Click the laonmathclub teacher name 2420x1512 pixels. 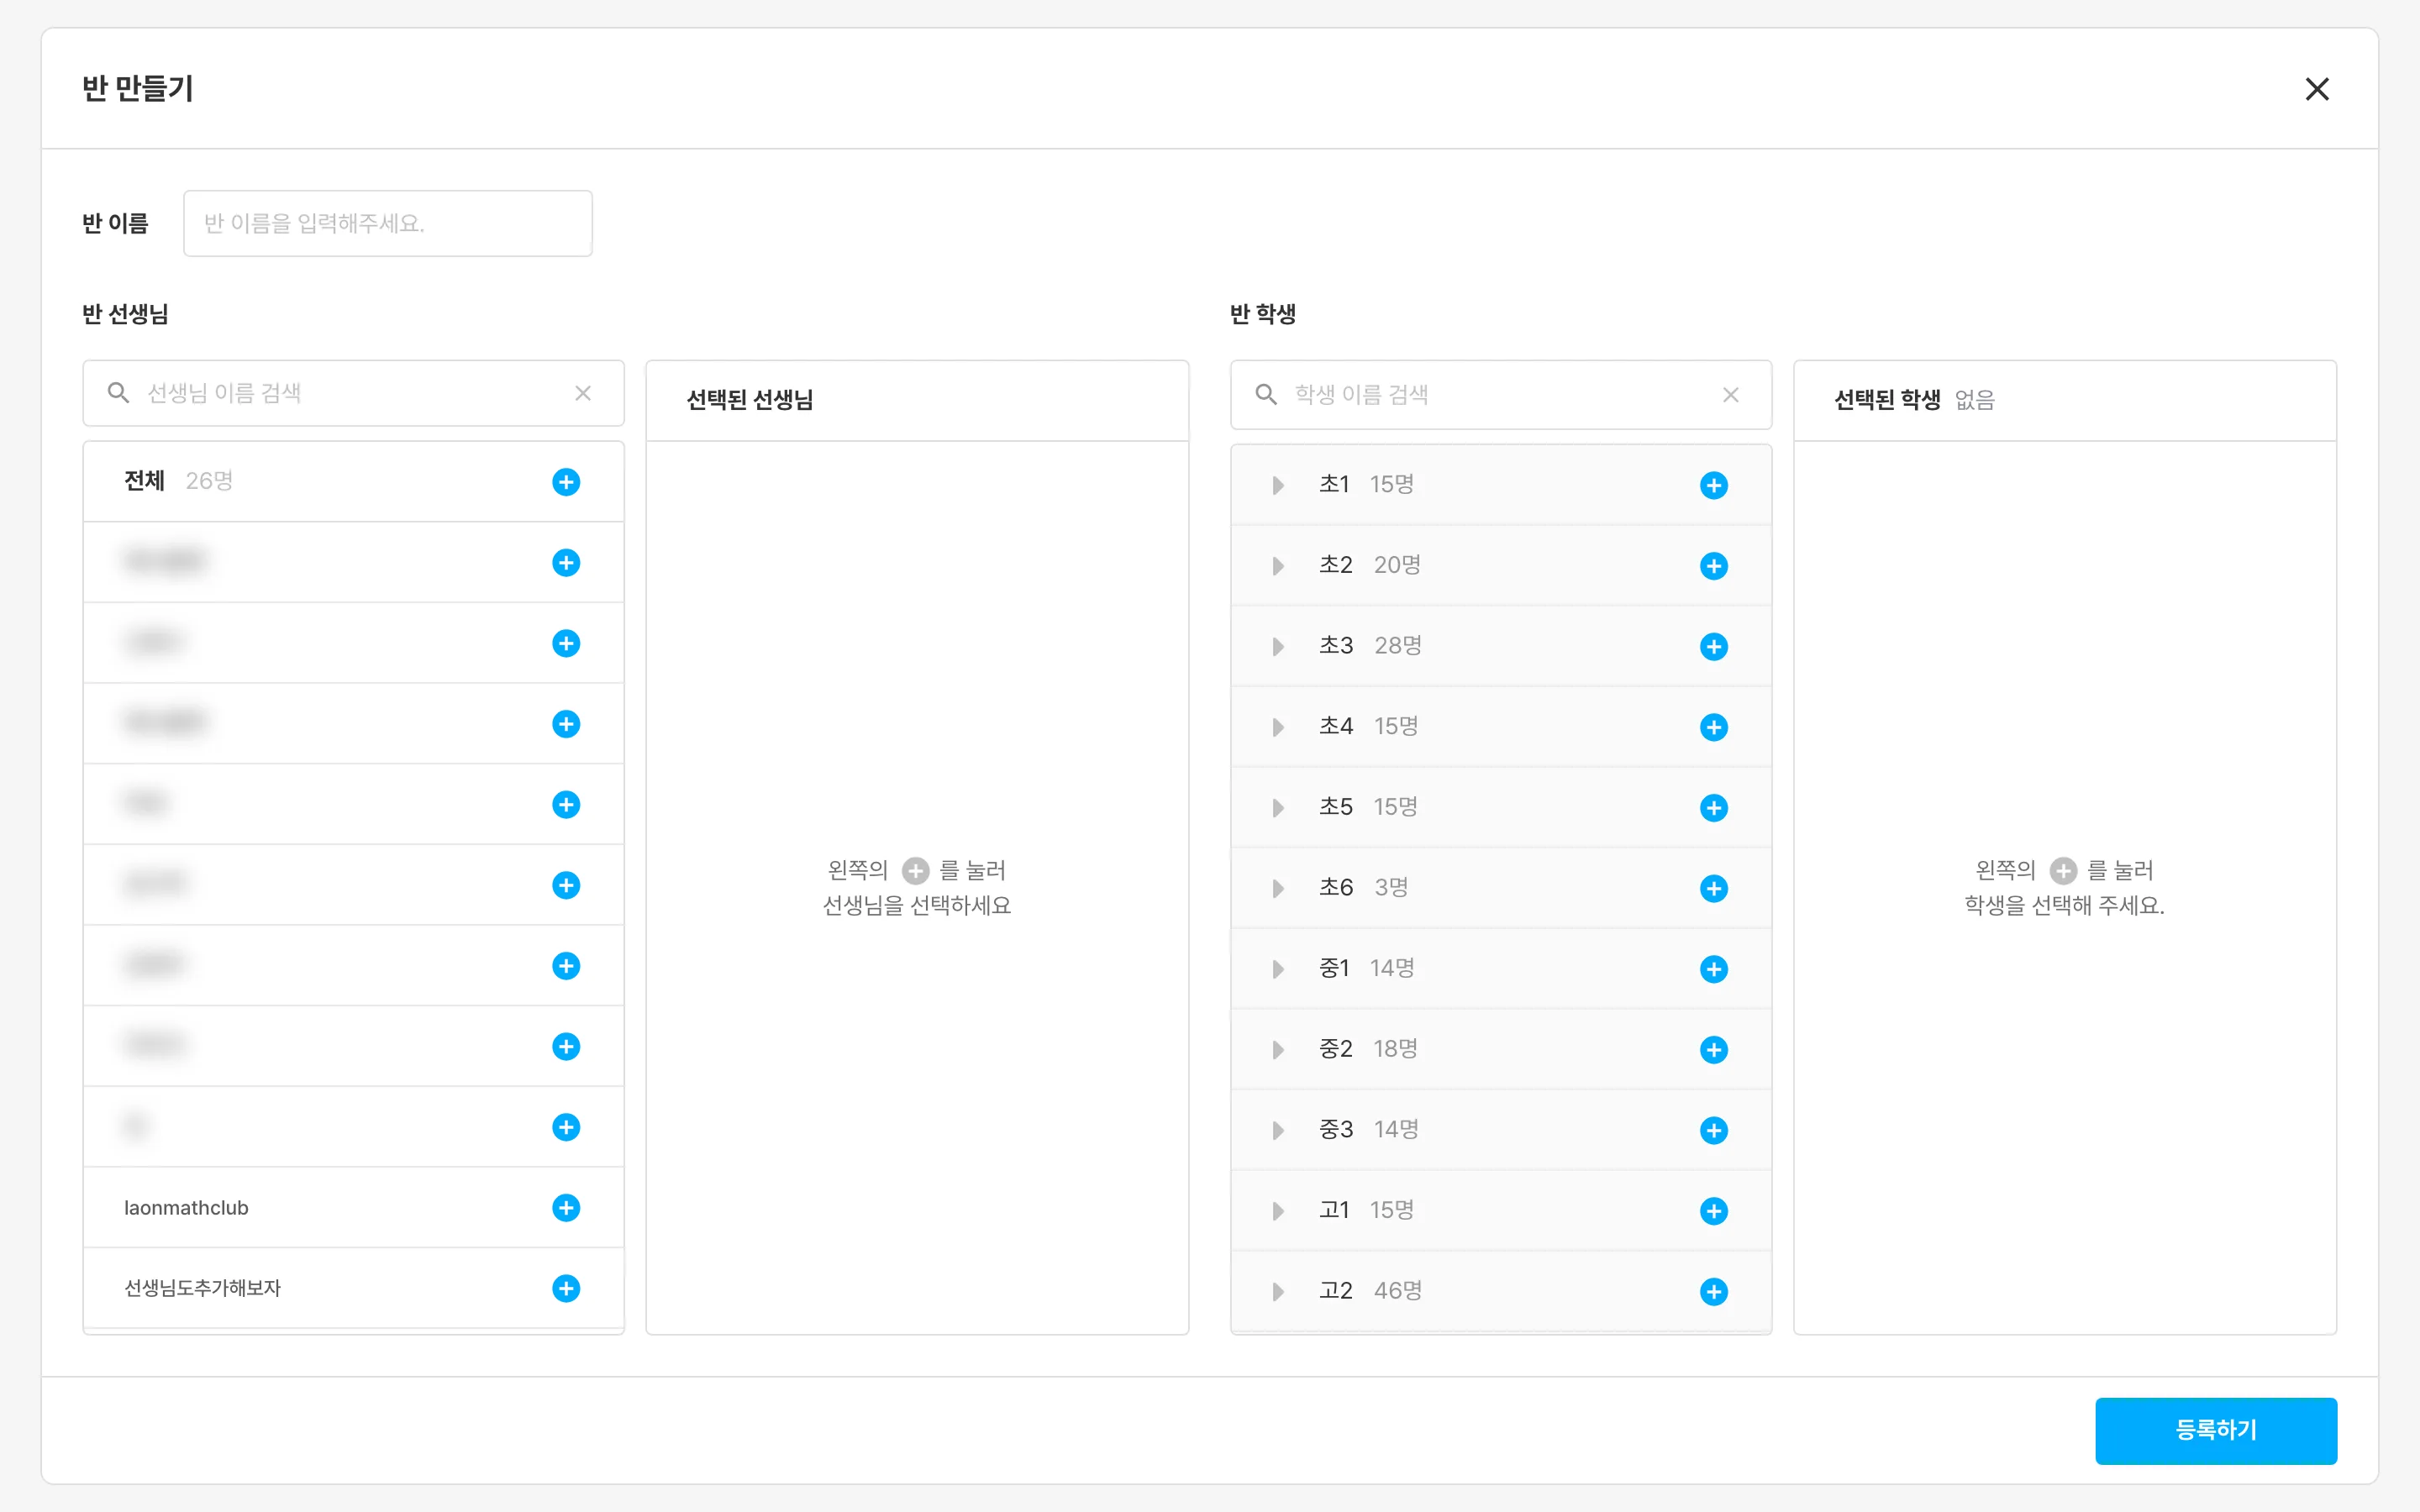186,1208
